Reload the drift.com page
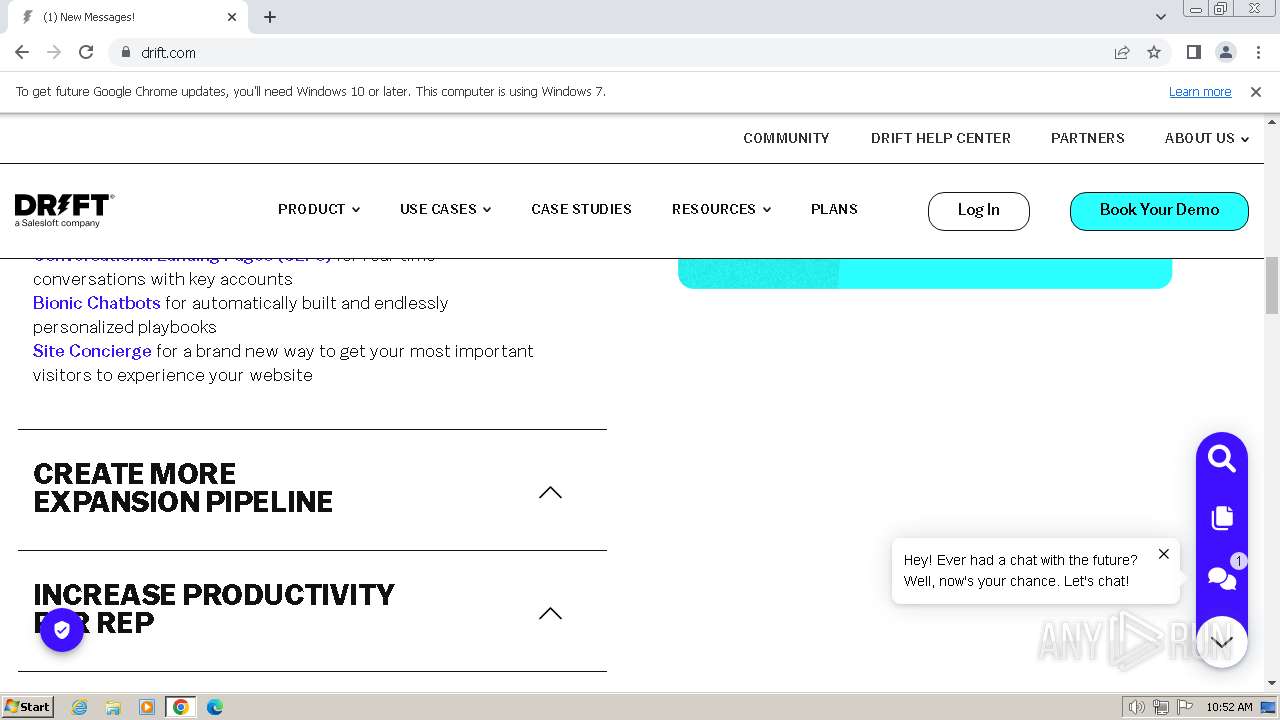Screen dimensions: 1280x720 (x=86, y=52)
